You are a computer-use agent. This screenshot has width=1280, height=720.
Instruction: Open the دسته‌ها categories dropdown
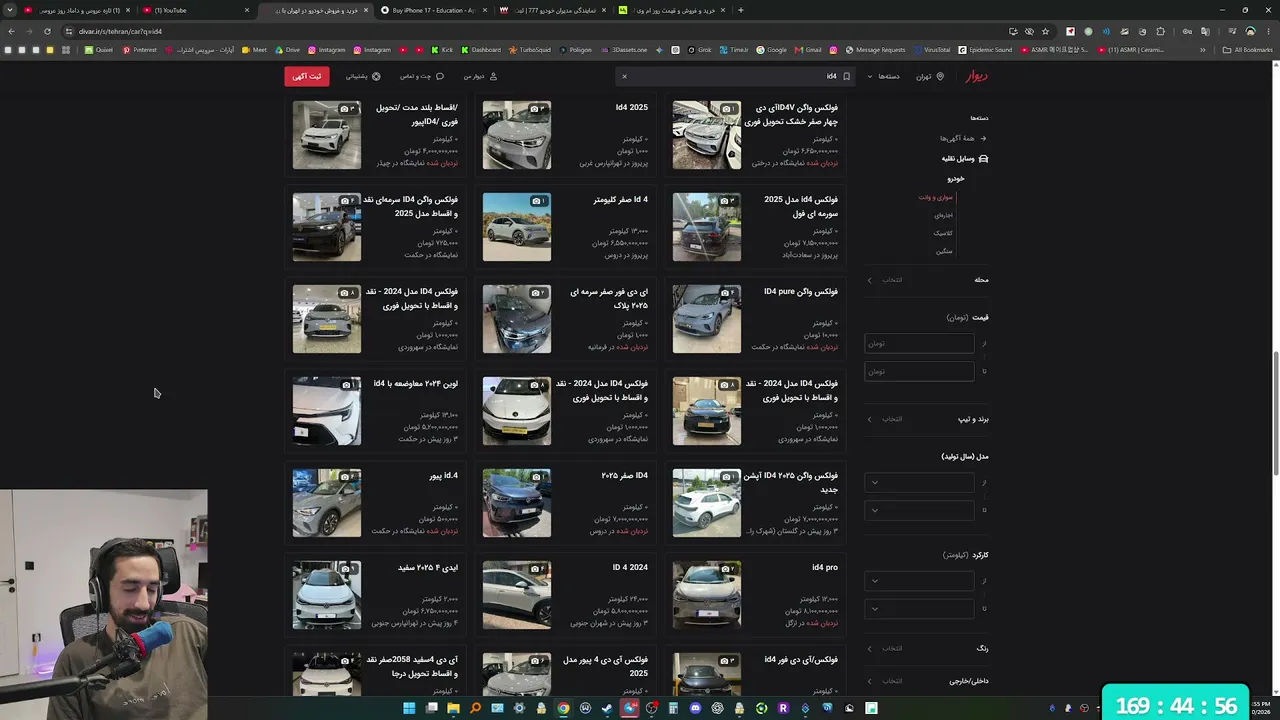[883, 76]
